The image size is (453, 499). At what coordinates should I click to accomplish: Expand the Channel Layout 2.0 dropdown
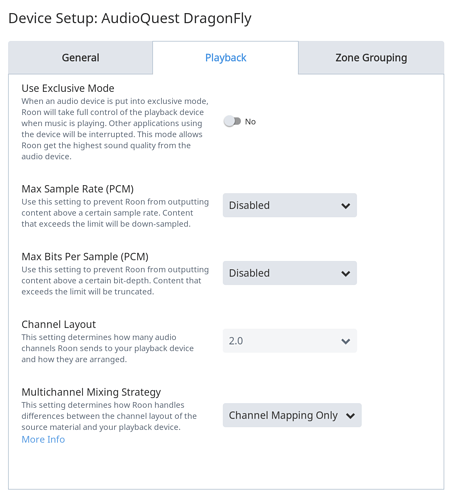click(x=290, y=341)
